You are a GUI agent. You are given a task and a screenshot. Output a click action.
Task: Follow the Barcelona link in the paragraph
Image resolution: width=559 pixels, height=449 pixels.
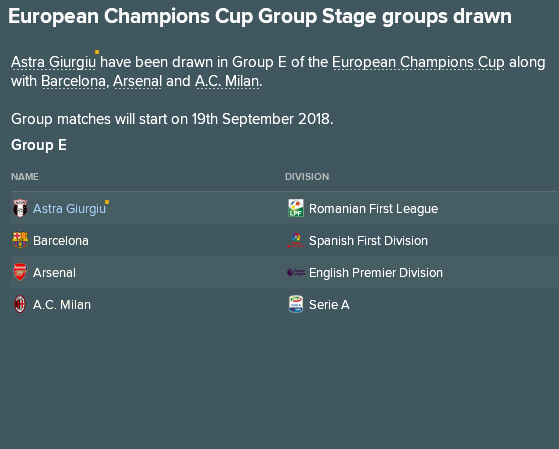click(x=73, y=81)
